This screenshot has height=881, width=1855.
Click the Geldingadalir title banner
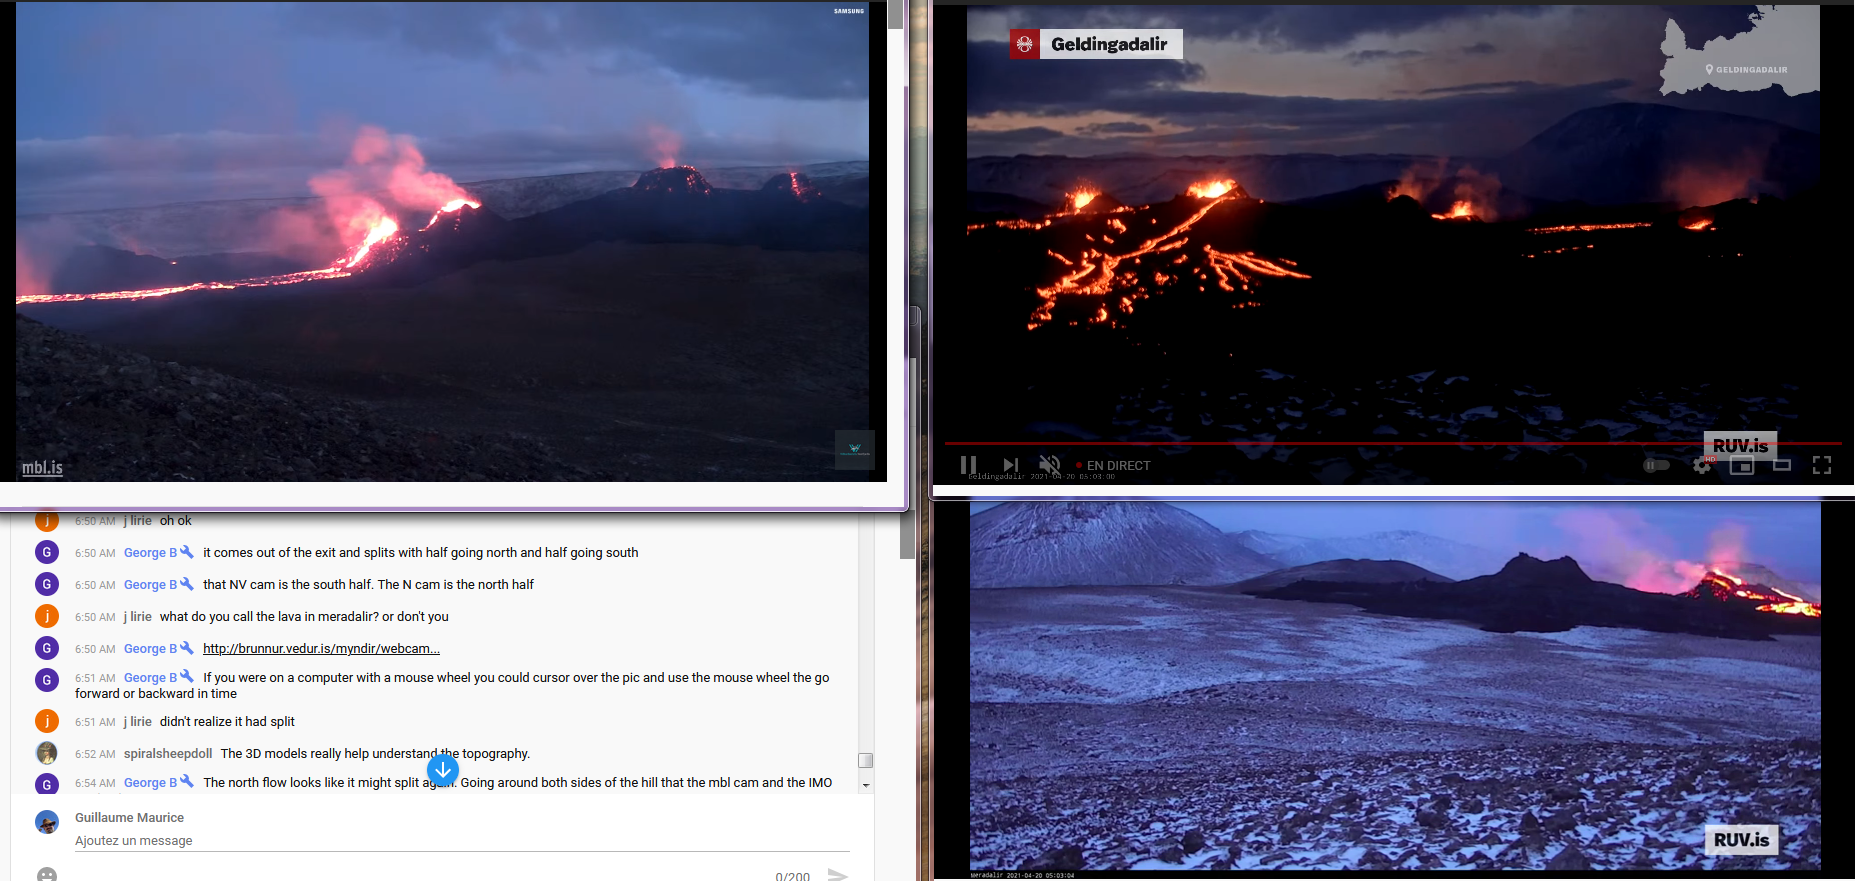click(x=1110, y=44)
